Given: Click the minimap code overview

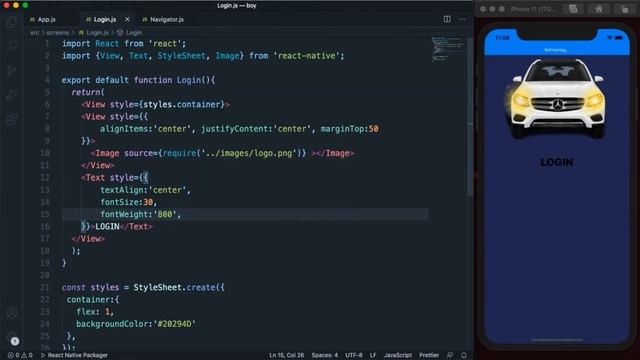Looking at the screenshot, I should pyautogui.click(x=448, y=49).
